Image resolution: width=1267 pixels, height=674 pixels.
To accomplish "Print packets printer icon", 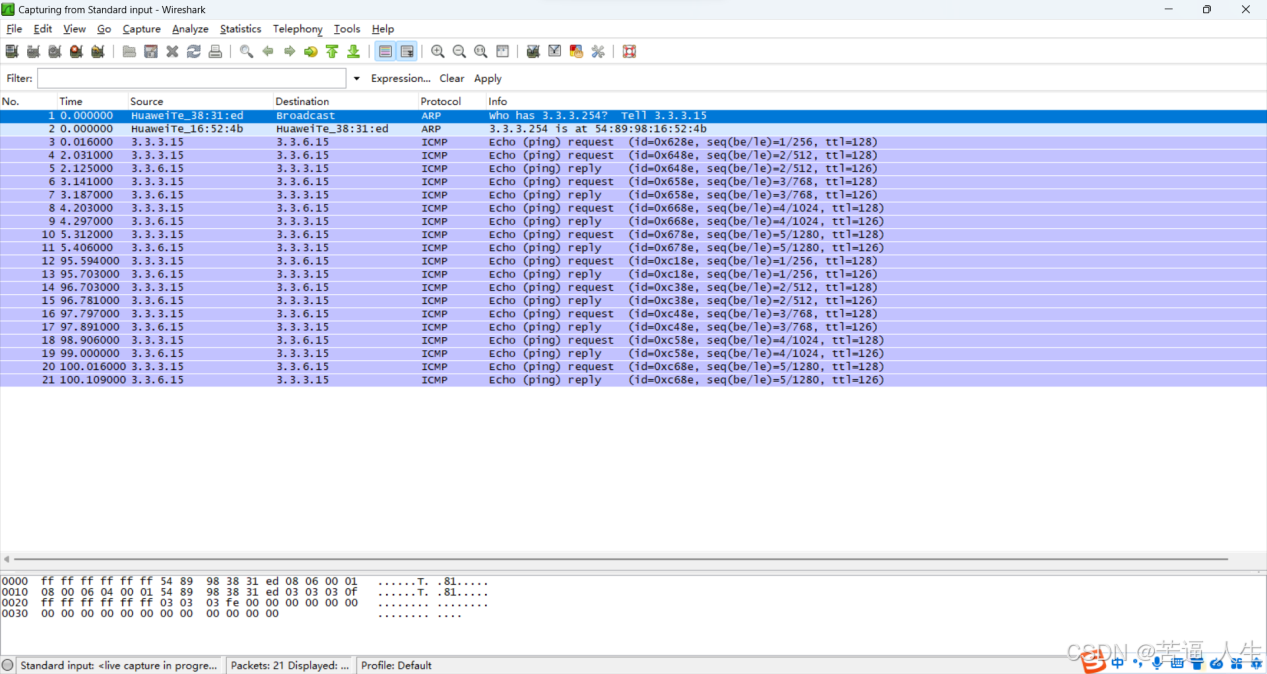I will (x=215, y=51).
